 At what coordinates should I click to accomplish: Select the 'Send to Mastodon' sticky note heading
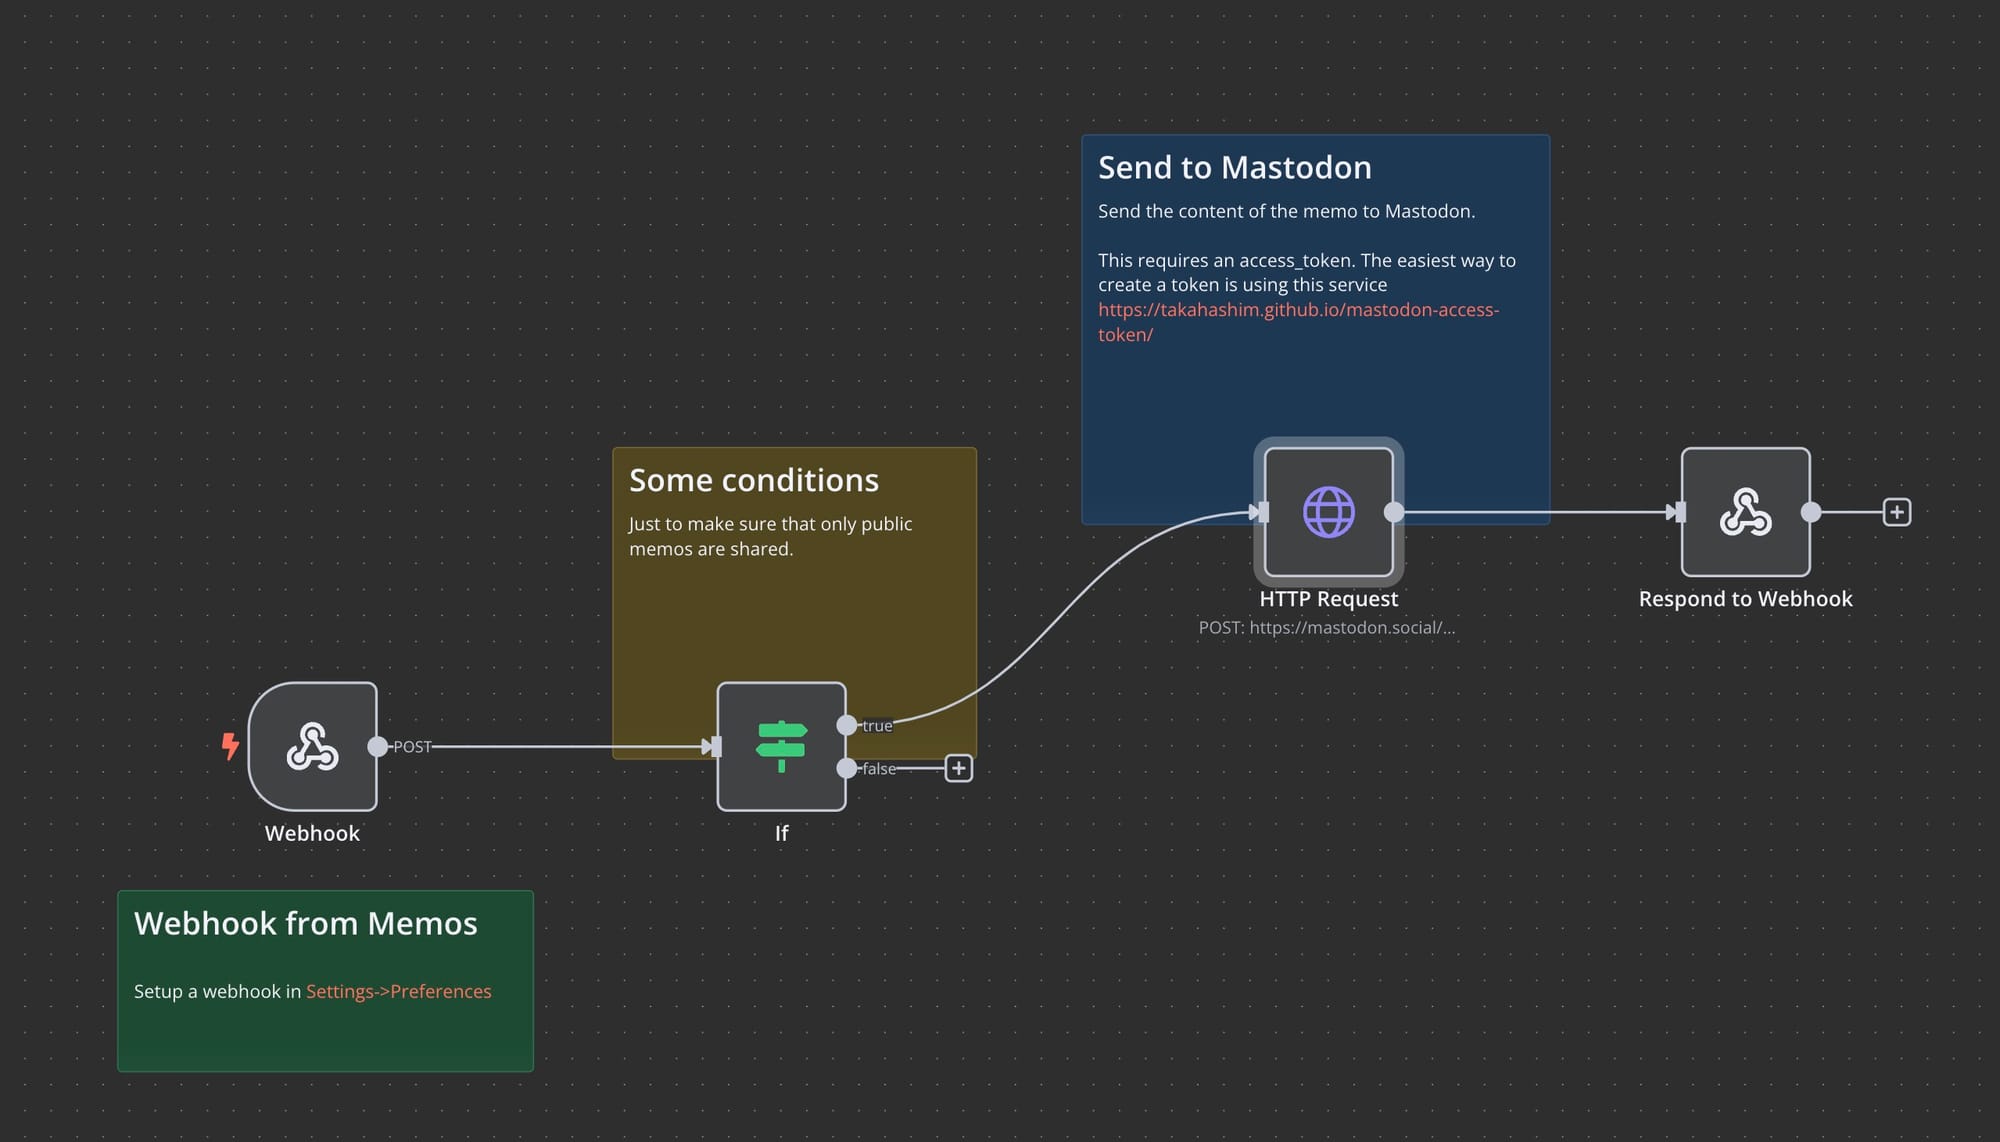[1234, 167]
